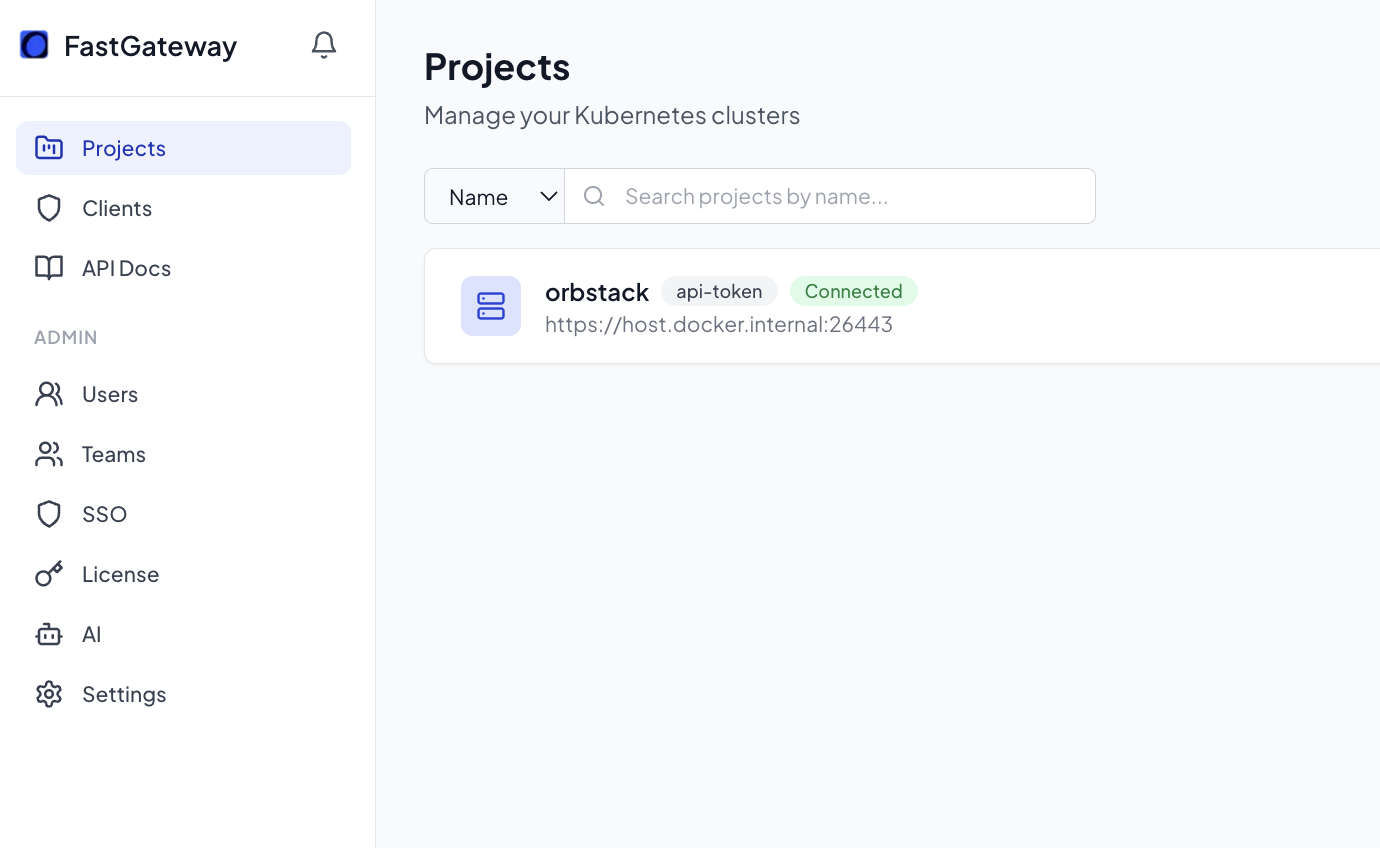The width and height of the screenshot is (1380, 848).
Task: Open the orbstack project name
Action: (597, 292)
